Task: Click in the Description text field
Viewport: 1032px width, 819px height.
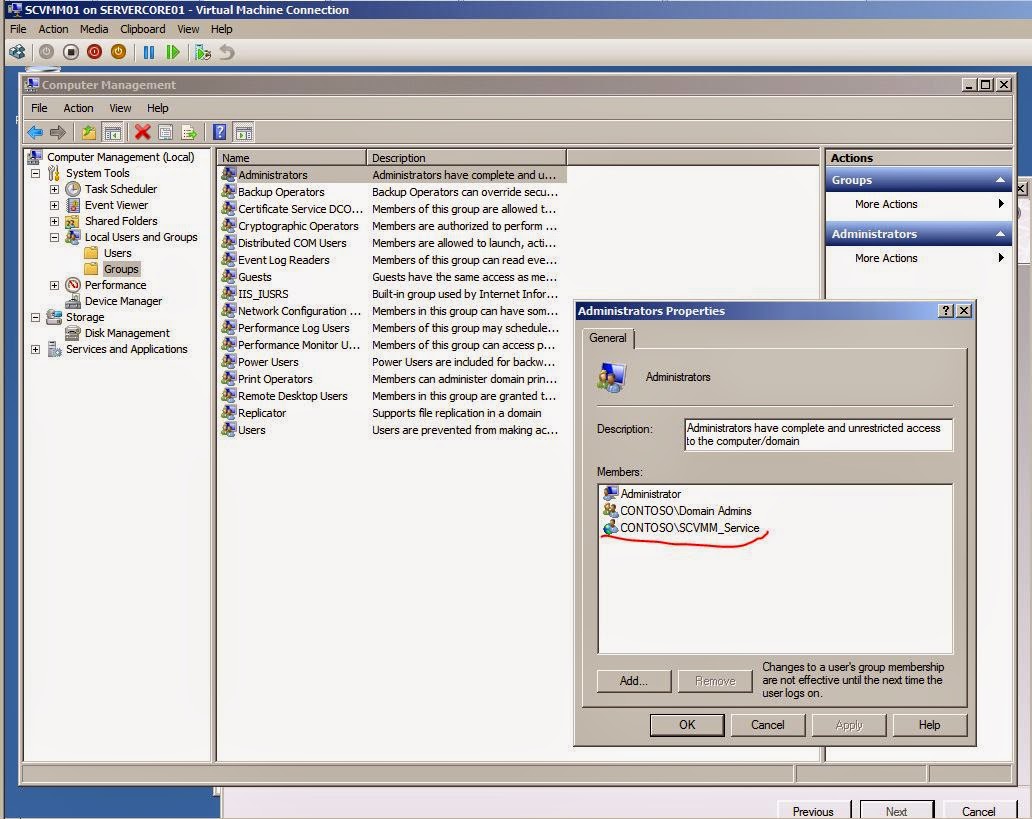Action: 818,435
